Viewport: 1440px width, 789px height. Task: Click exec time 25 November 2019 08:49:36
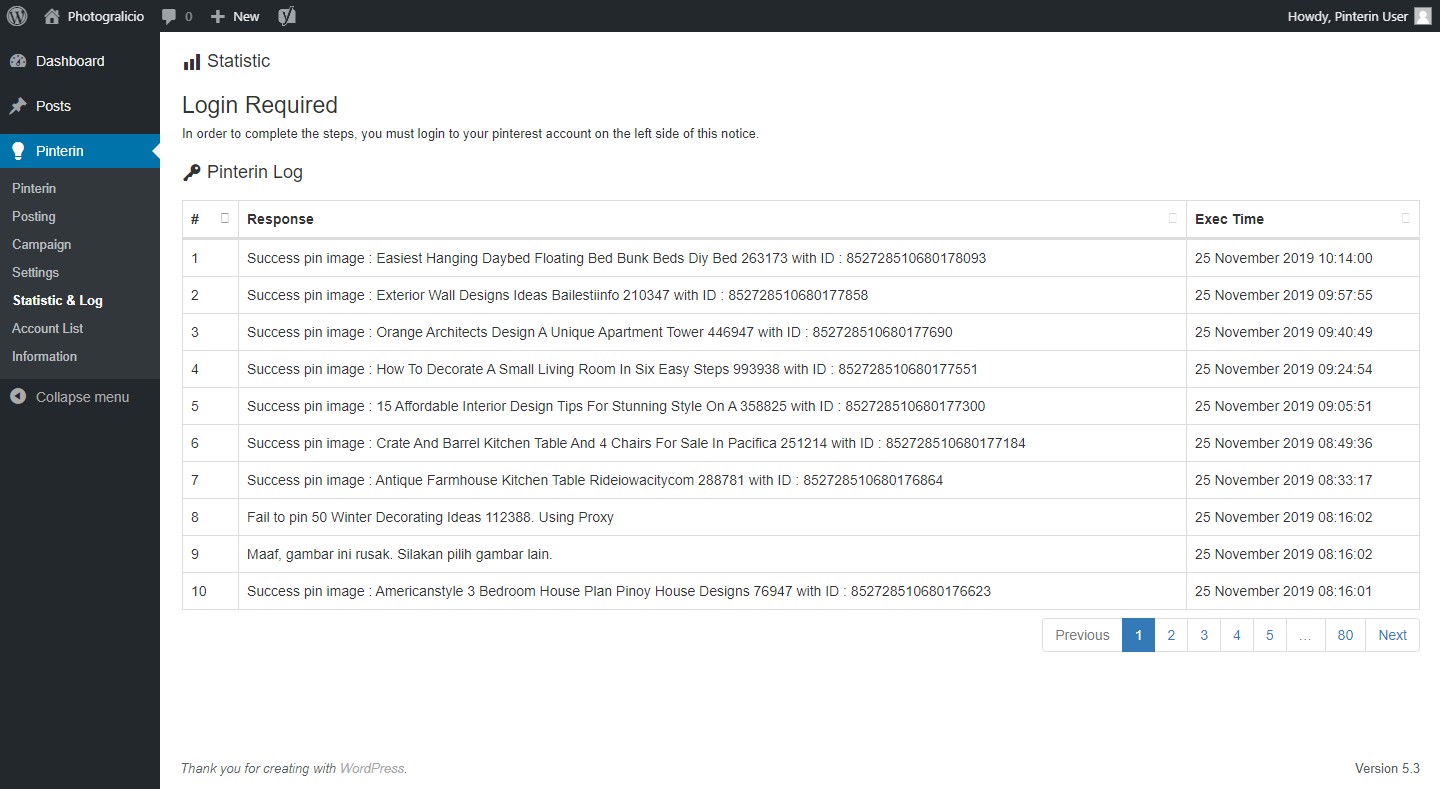1284,443
